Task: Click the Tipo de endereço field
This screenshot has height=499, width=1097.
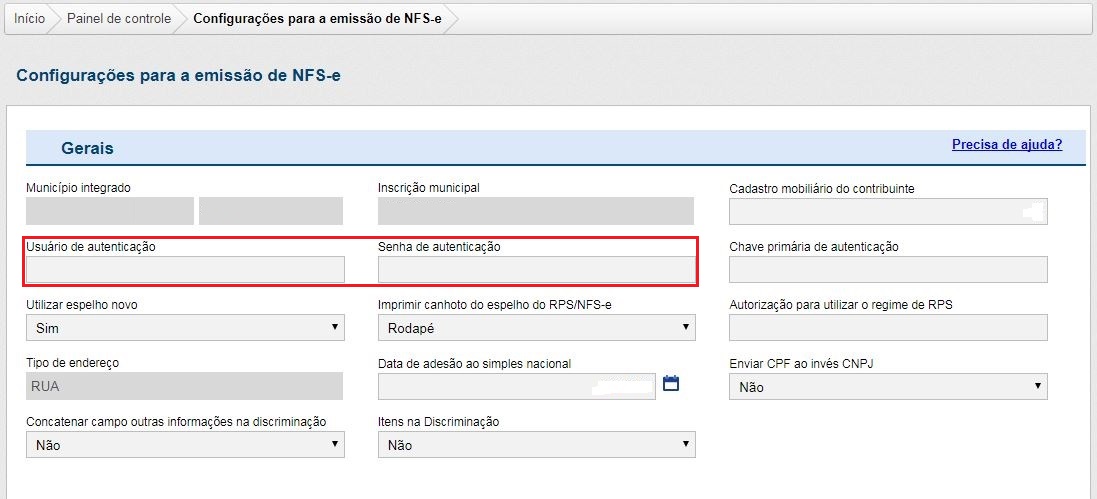Action: (x=185, y=386)
